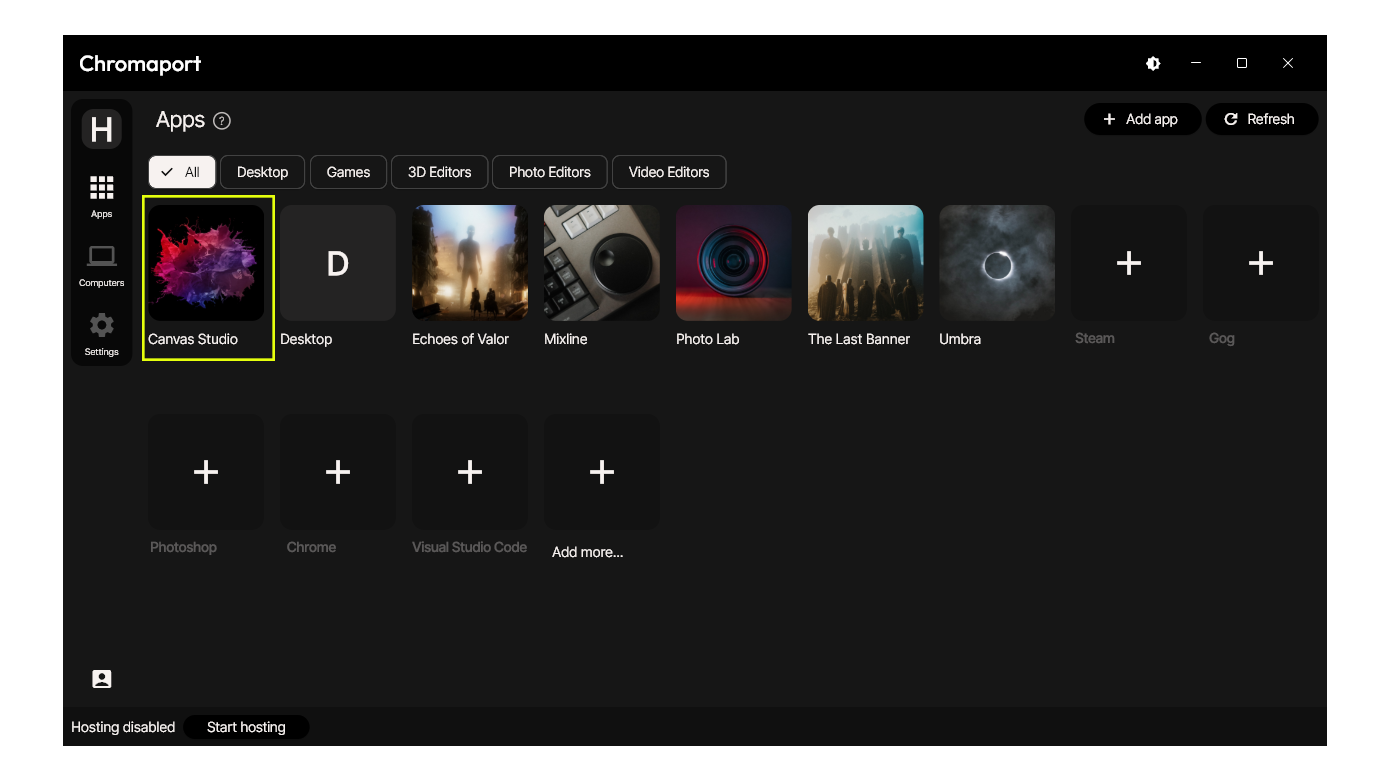The image size is (1390, 782).
Task: Switch to the Video Editors filter
Action: point(668,172)
